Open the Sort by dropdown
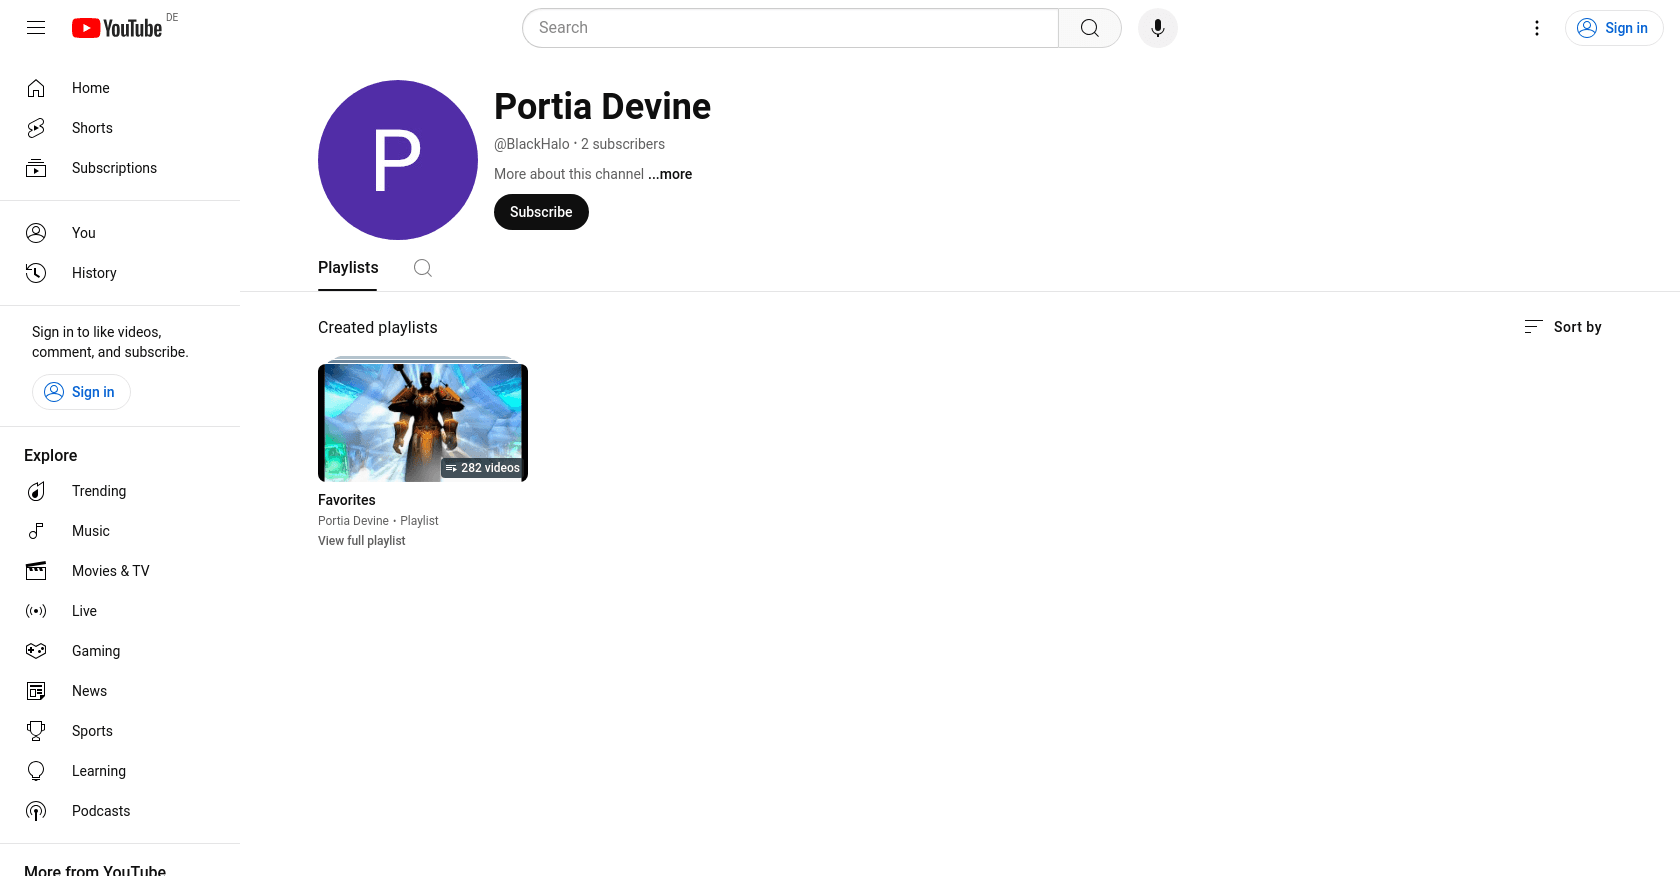1680x876 pixels. pos(1563,327)
